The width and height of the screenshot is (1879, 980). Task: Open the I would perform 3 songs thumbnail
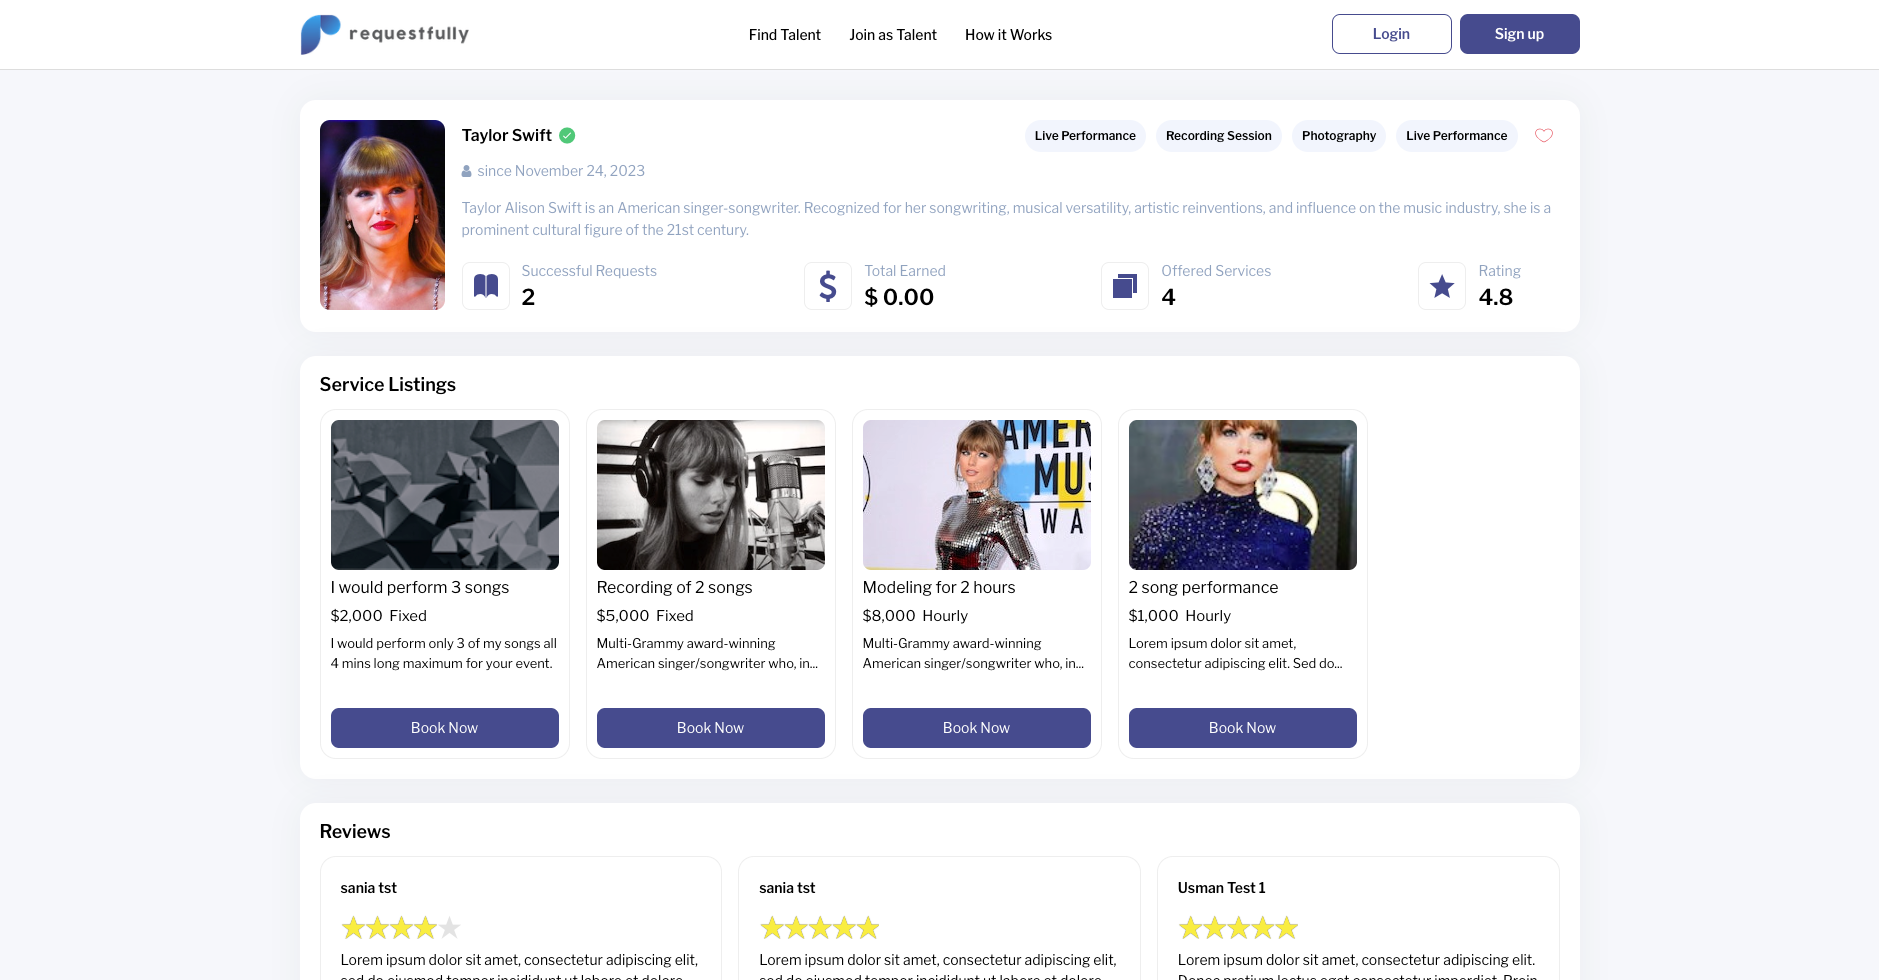(445, 495)
